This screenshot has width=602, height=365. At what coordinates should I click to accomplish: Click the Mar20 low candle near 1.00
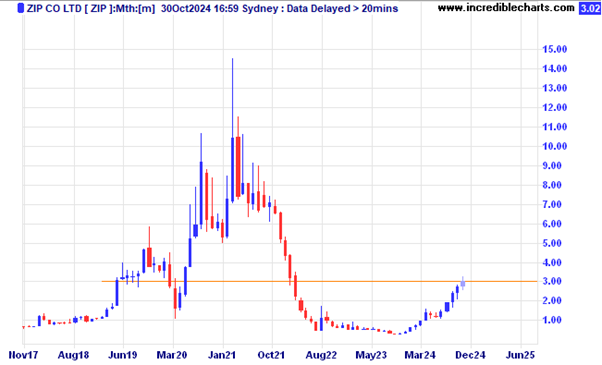coord(175,298)
